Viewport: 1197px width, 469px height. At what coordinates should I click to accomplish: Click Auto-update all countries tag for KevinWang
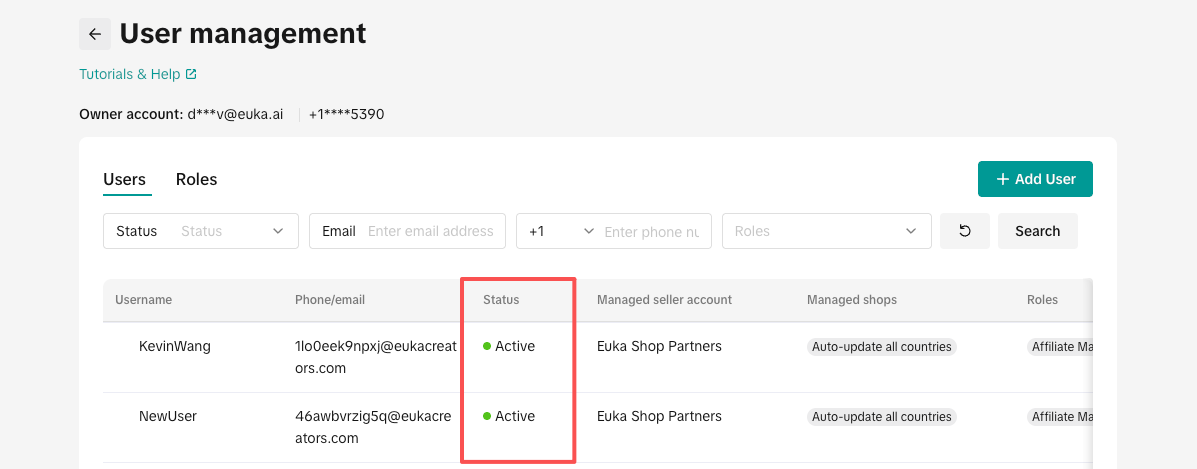(x=882, y=347)
